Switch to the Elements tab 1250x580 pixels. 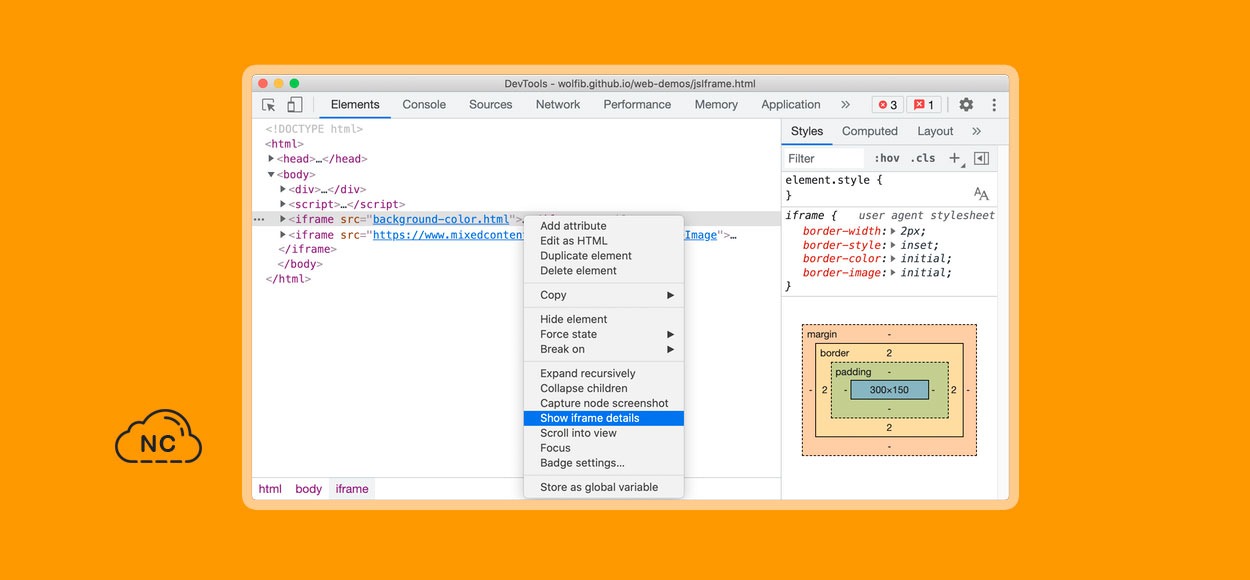[355, 105]
